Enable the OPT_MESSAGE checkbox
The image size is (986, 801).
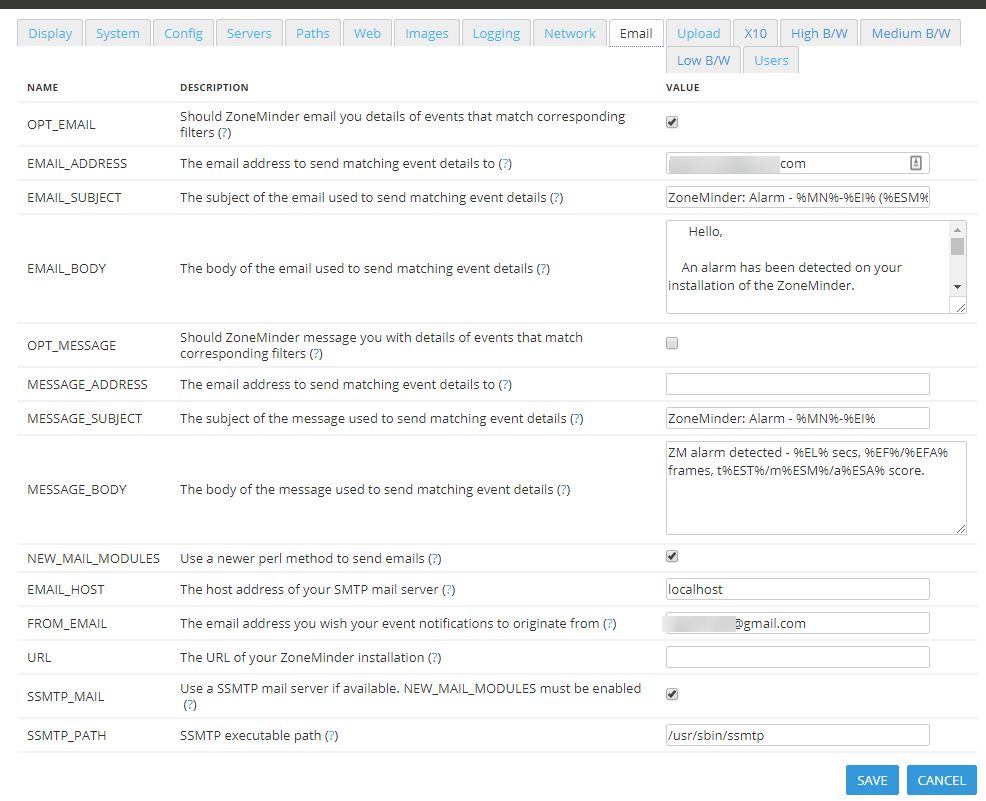click(672, 343)
